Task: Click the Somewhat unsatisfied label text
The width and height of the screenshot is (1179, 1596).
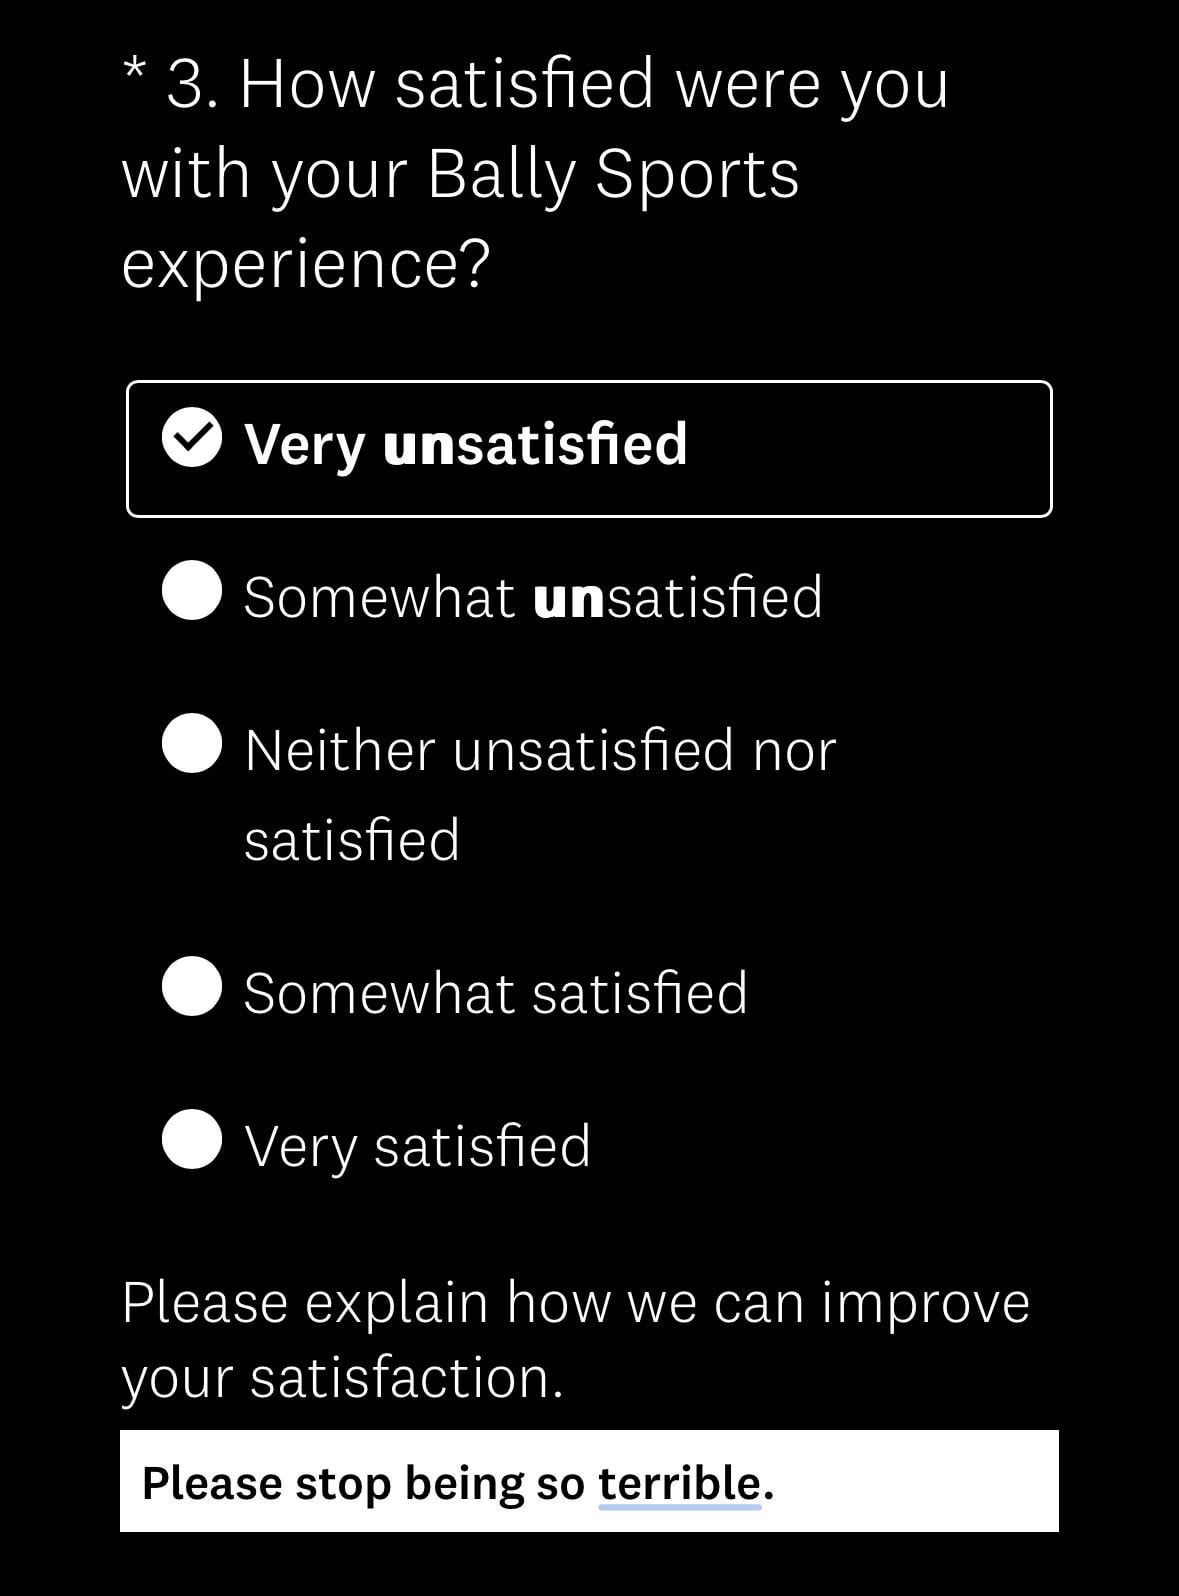Action: point(532,597)
